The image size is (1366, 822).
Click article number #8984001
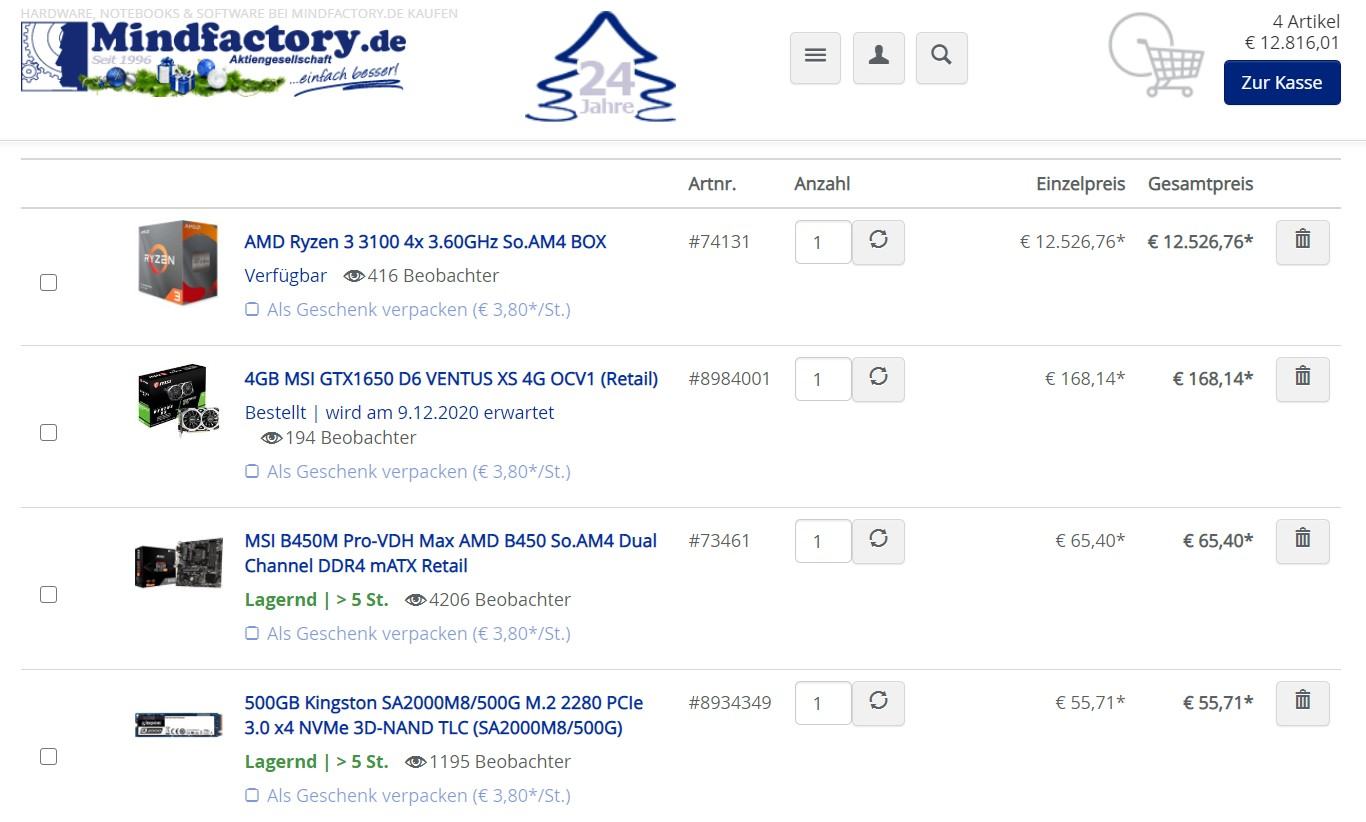click(729, 379)
